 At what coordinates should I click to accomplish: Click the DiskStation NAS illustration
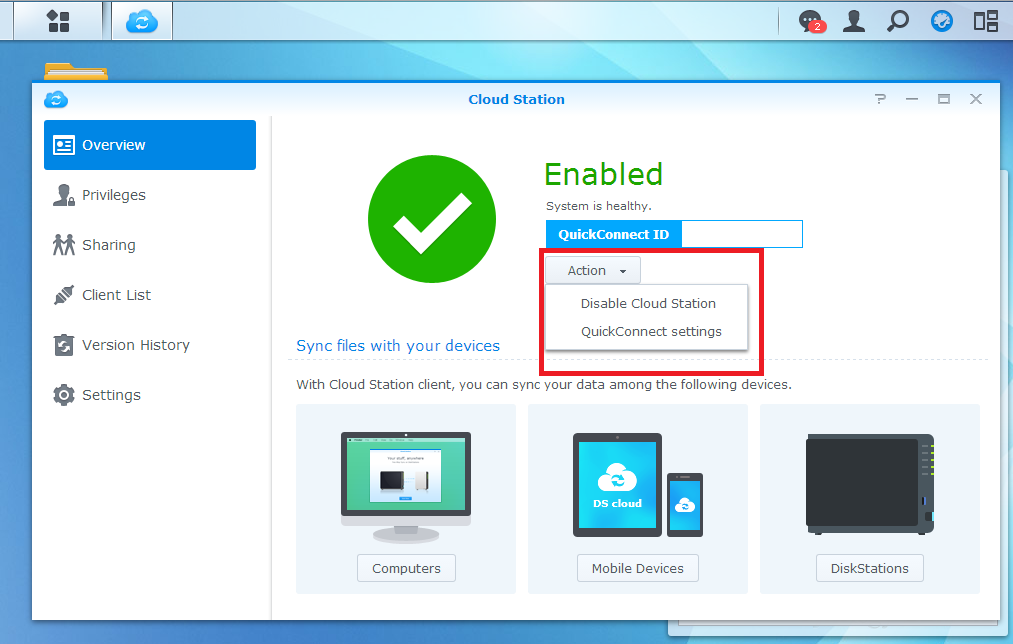coord(870,484)
